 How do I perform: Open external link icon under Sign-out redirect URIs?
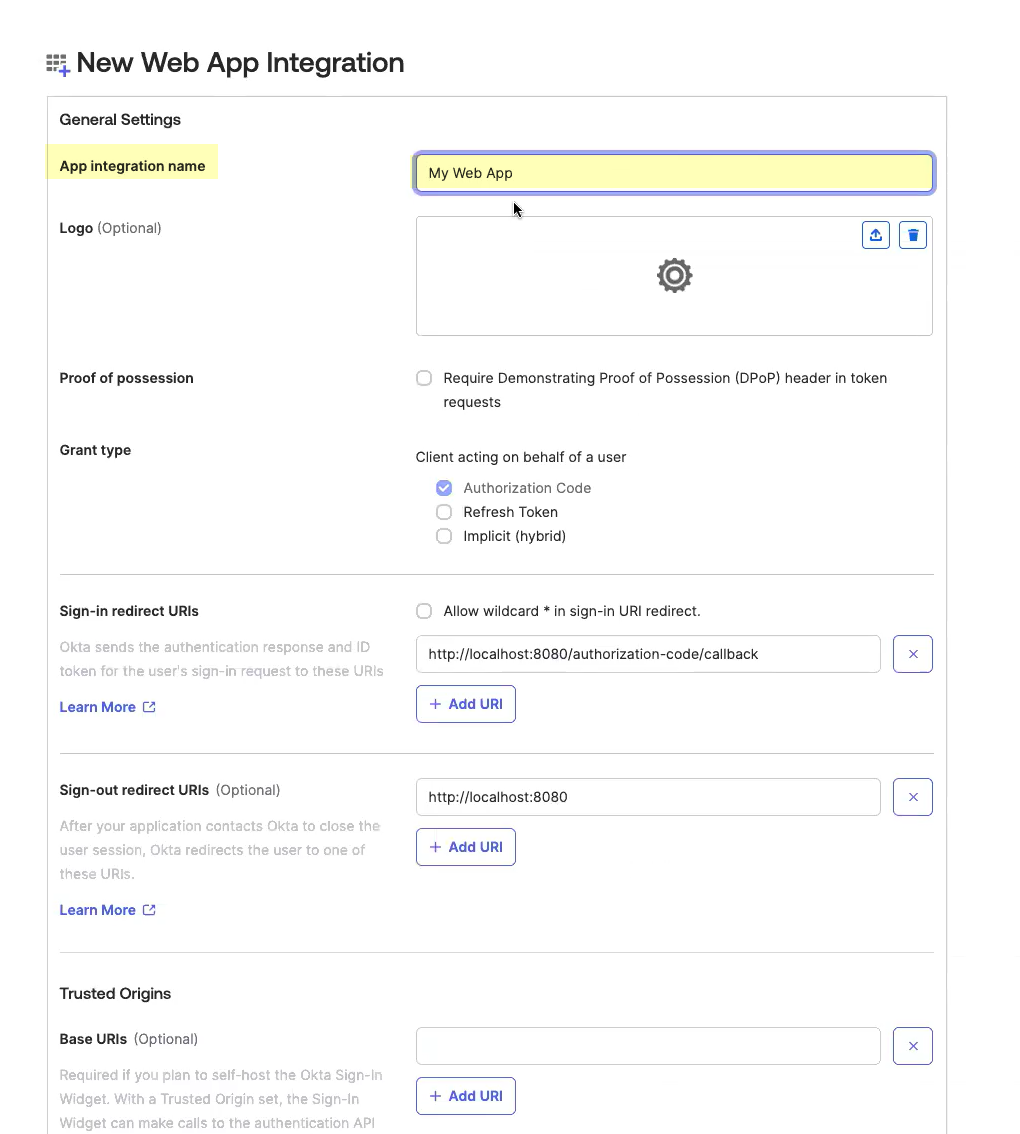click(x=149, y=910)
